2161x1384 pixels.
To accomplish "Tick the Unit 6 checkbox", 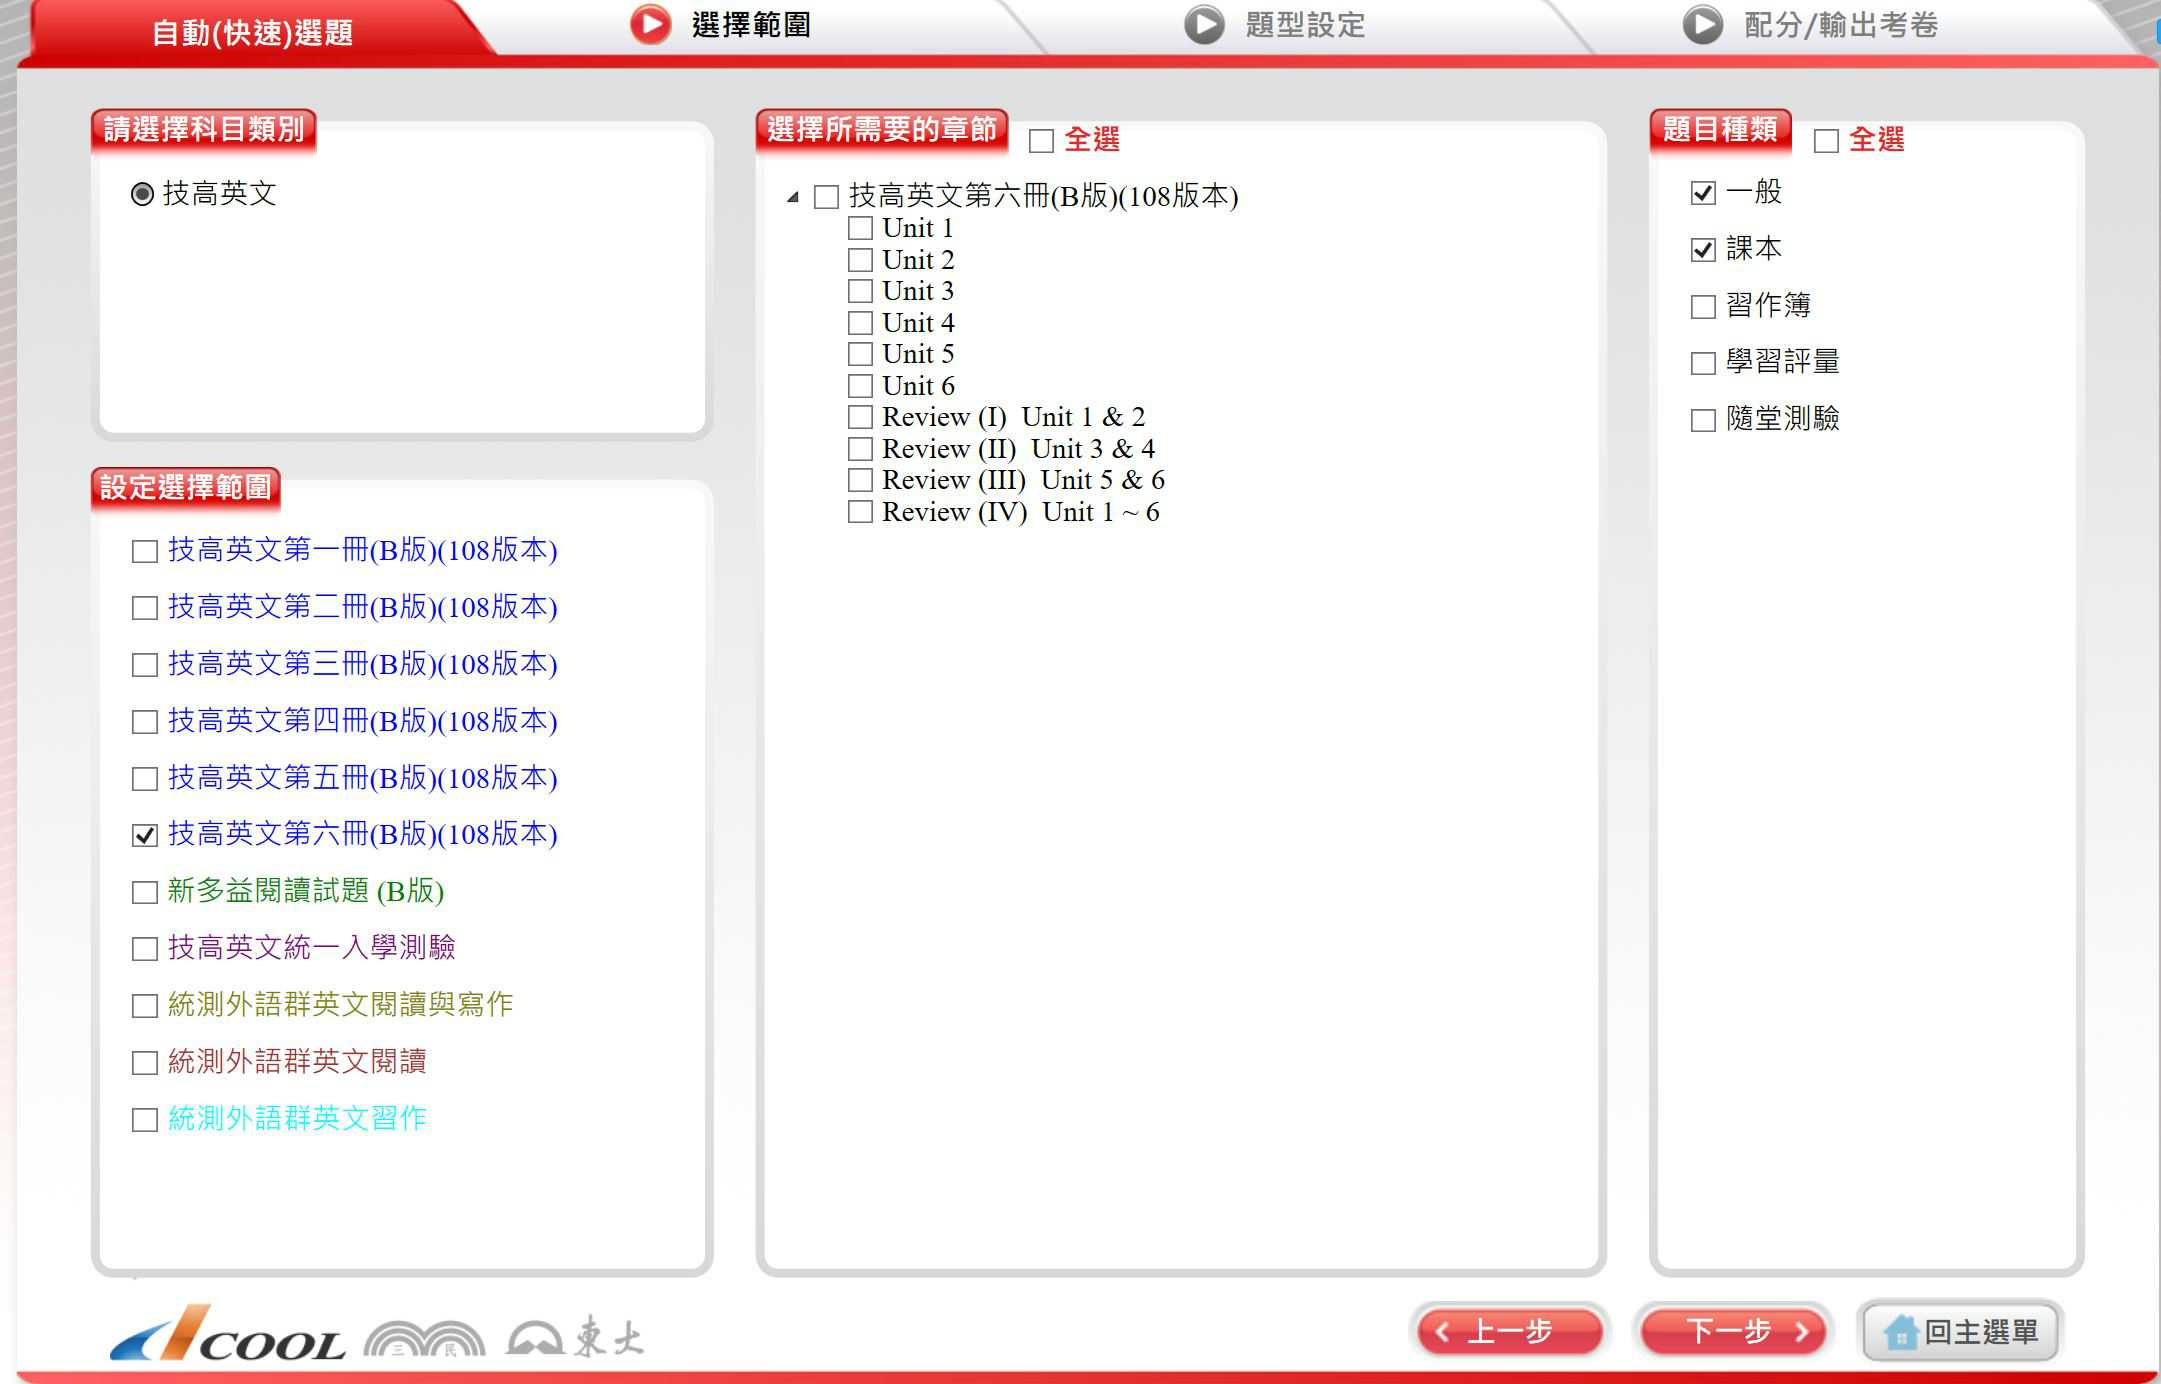I will coord(860,386).
